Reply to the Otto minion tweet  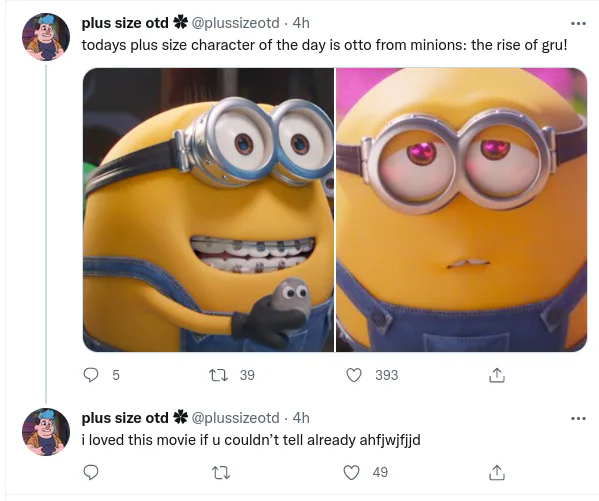91,375
